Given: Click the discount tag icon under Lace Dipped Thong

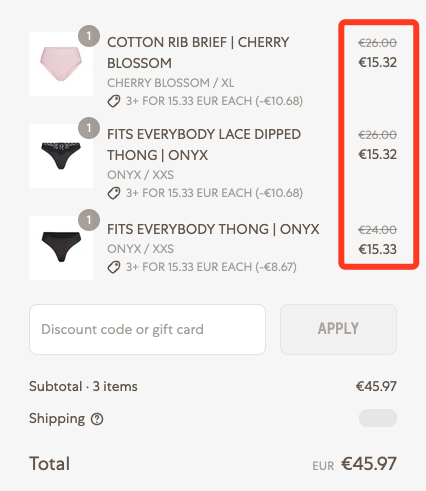Looking at the screenshot, I should [114, 193].
